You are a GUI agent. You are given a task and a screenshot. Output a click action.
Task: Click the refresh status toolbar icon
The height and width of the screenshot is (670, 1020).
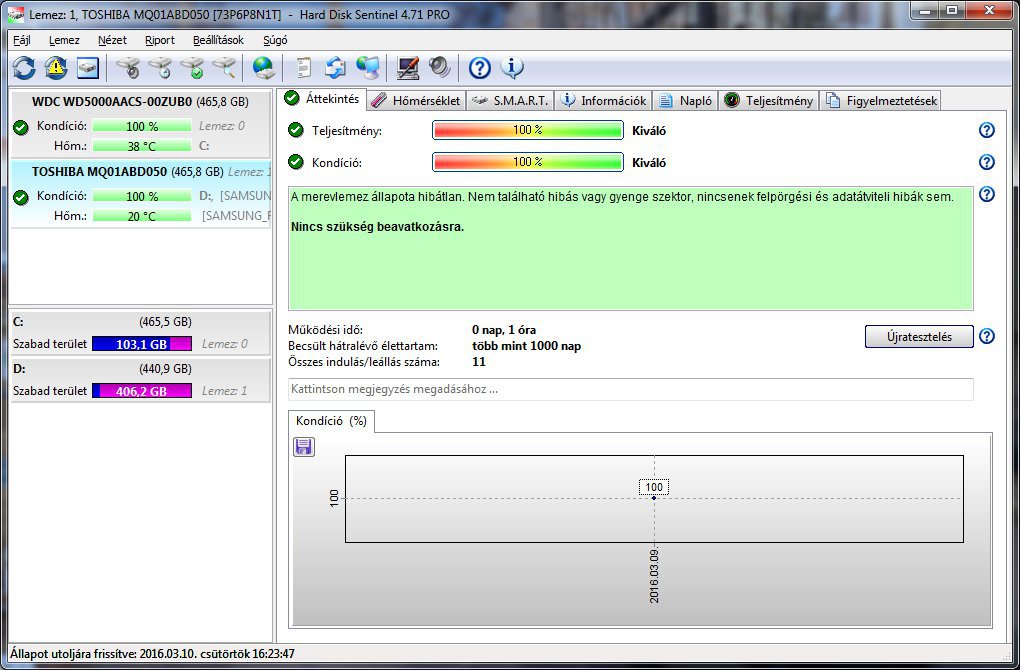click(24, 68)
